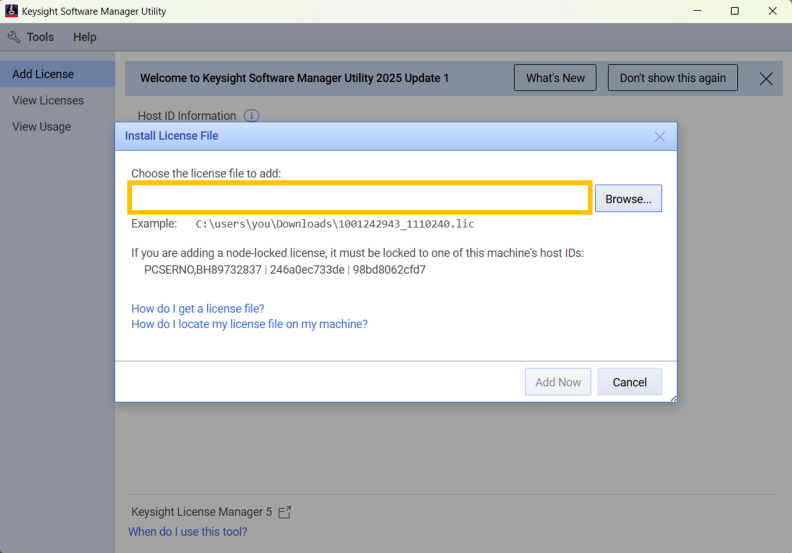Click the Keysight app icon in title bar
This screenshot has width=792, height=553.
tap(11, 11)
